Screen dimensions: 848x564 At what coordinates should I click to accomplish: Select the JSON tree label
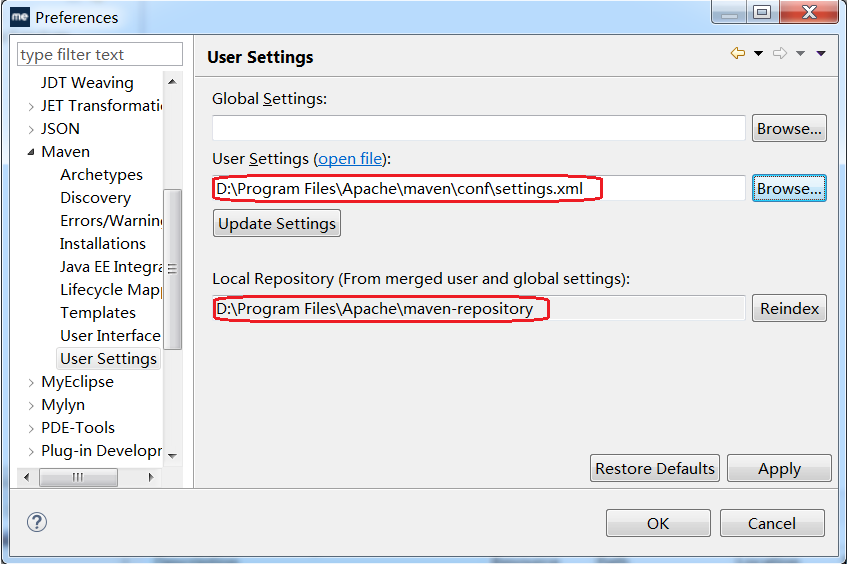(60, 129)
